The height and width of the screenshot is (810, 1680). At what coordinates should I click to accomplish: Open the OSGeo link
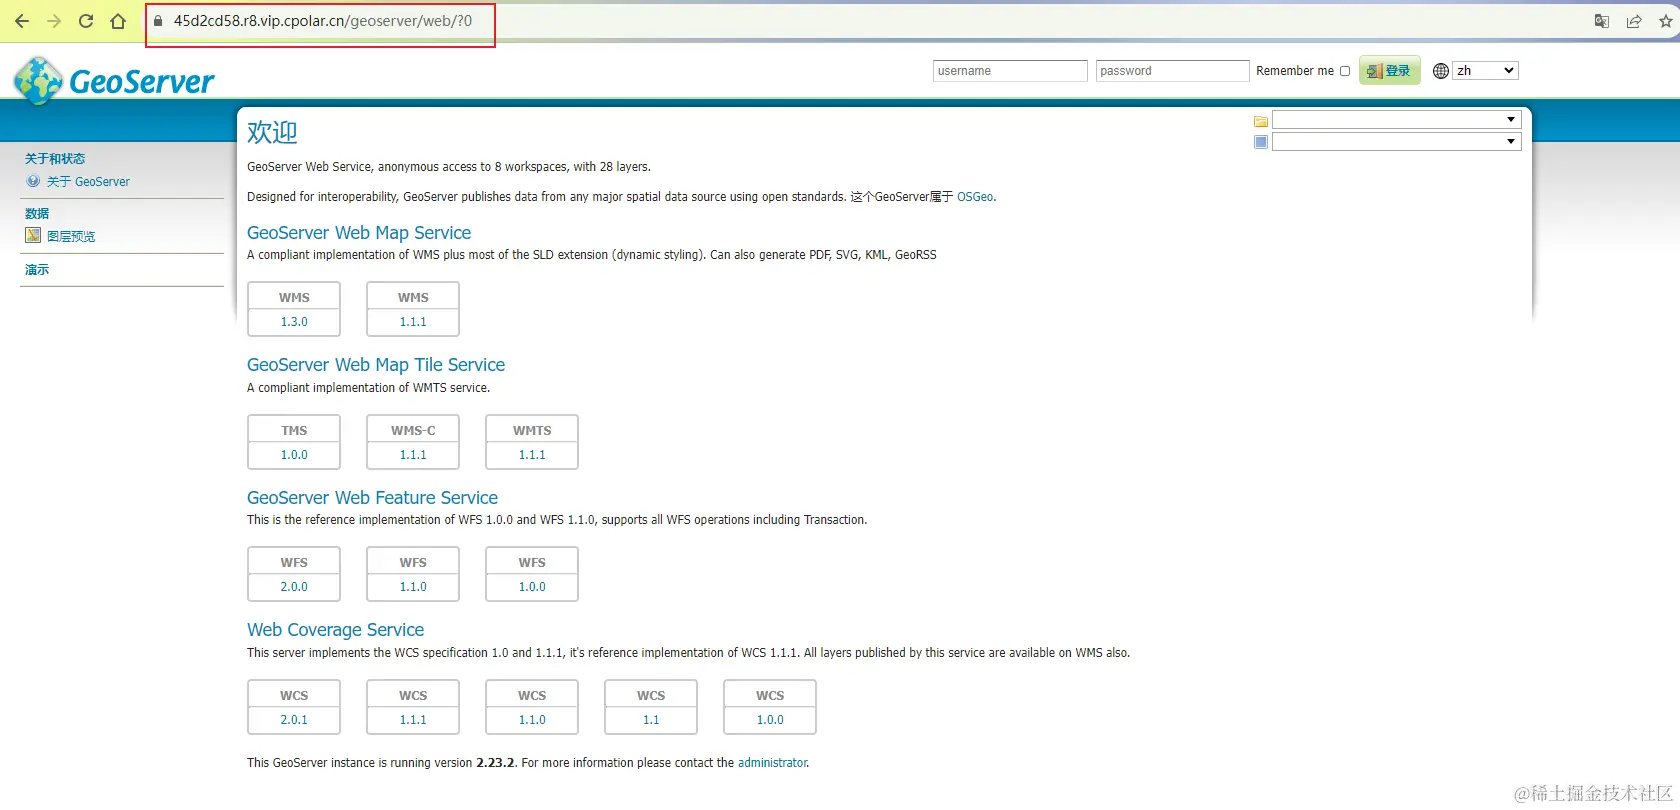point(975,197)
